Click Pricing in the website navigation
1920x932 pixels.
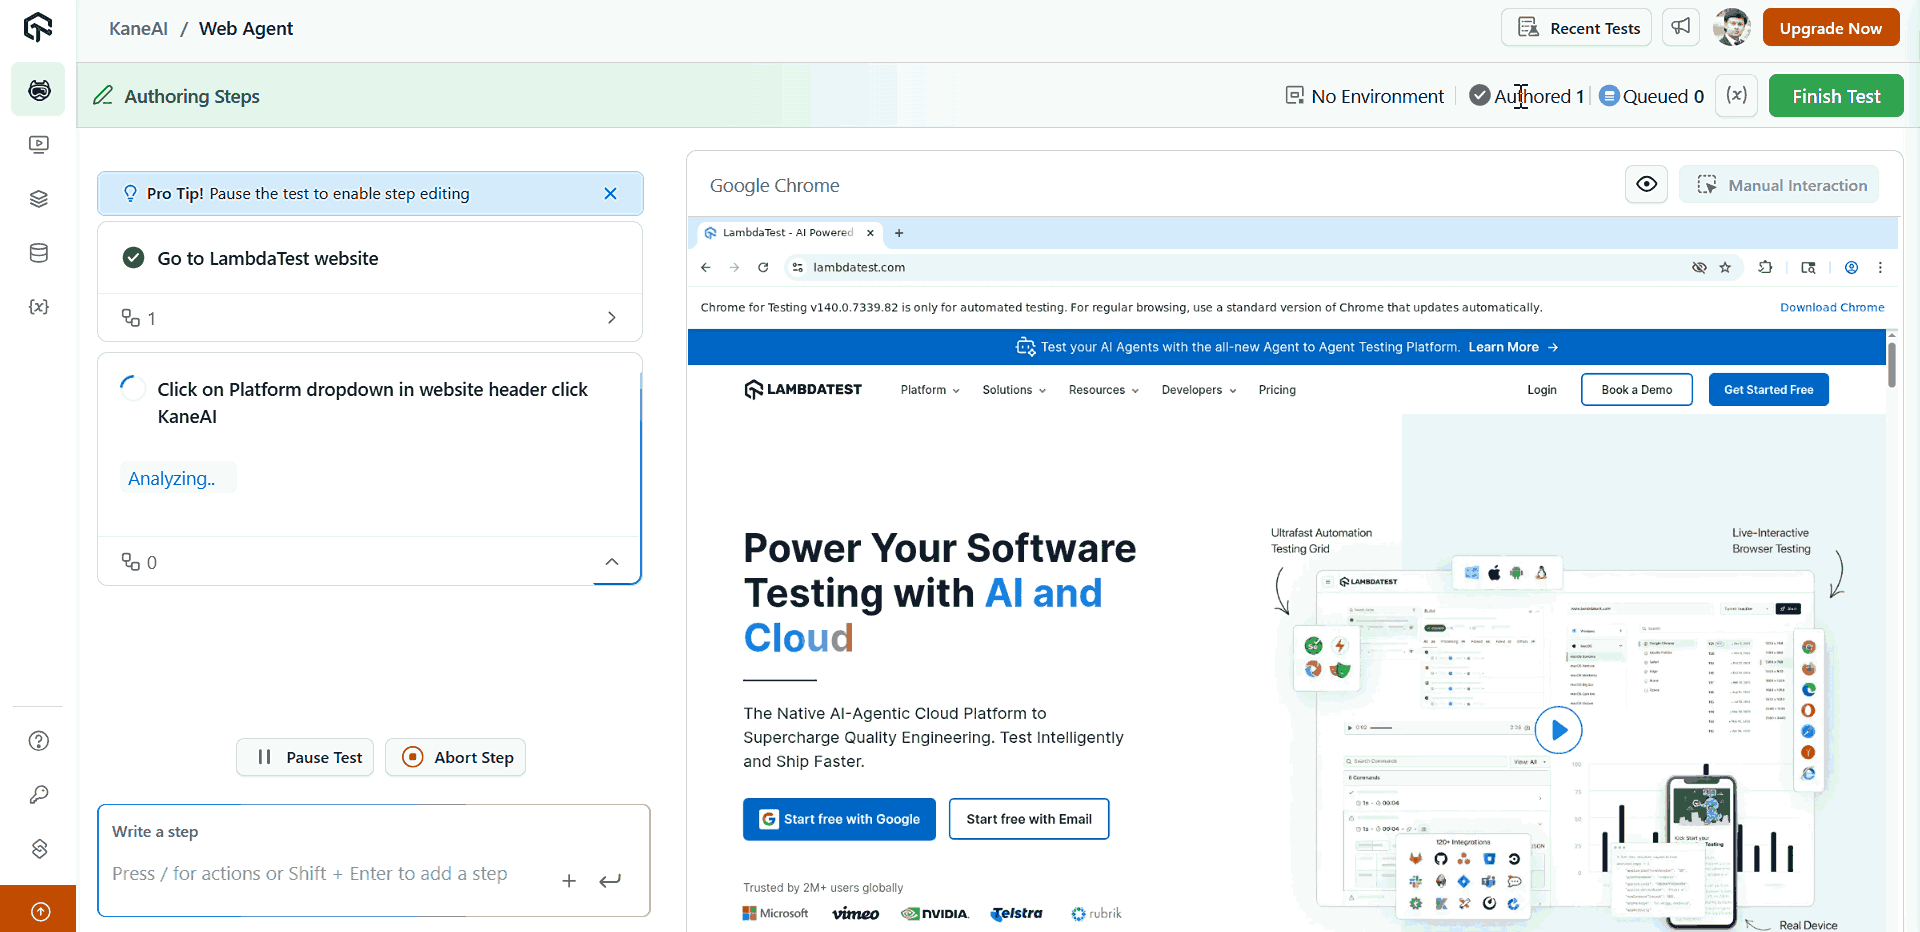tap(1277, 390)
